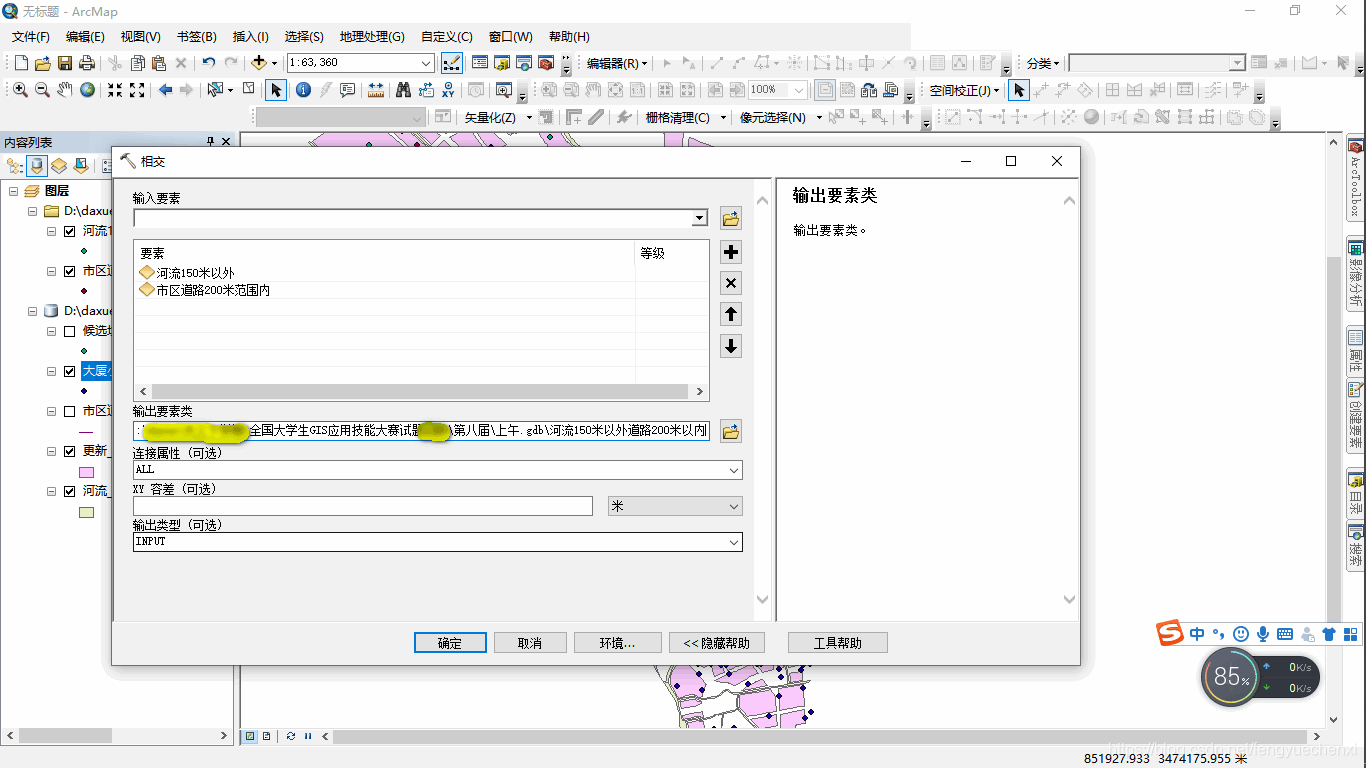This screenshot has height=768, width=1366.
Task: Open the map scale 1:63,360 dropdown
Action: tap(426, 63)
